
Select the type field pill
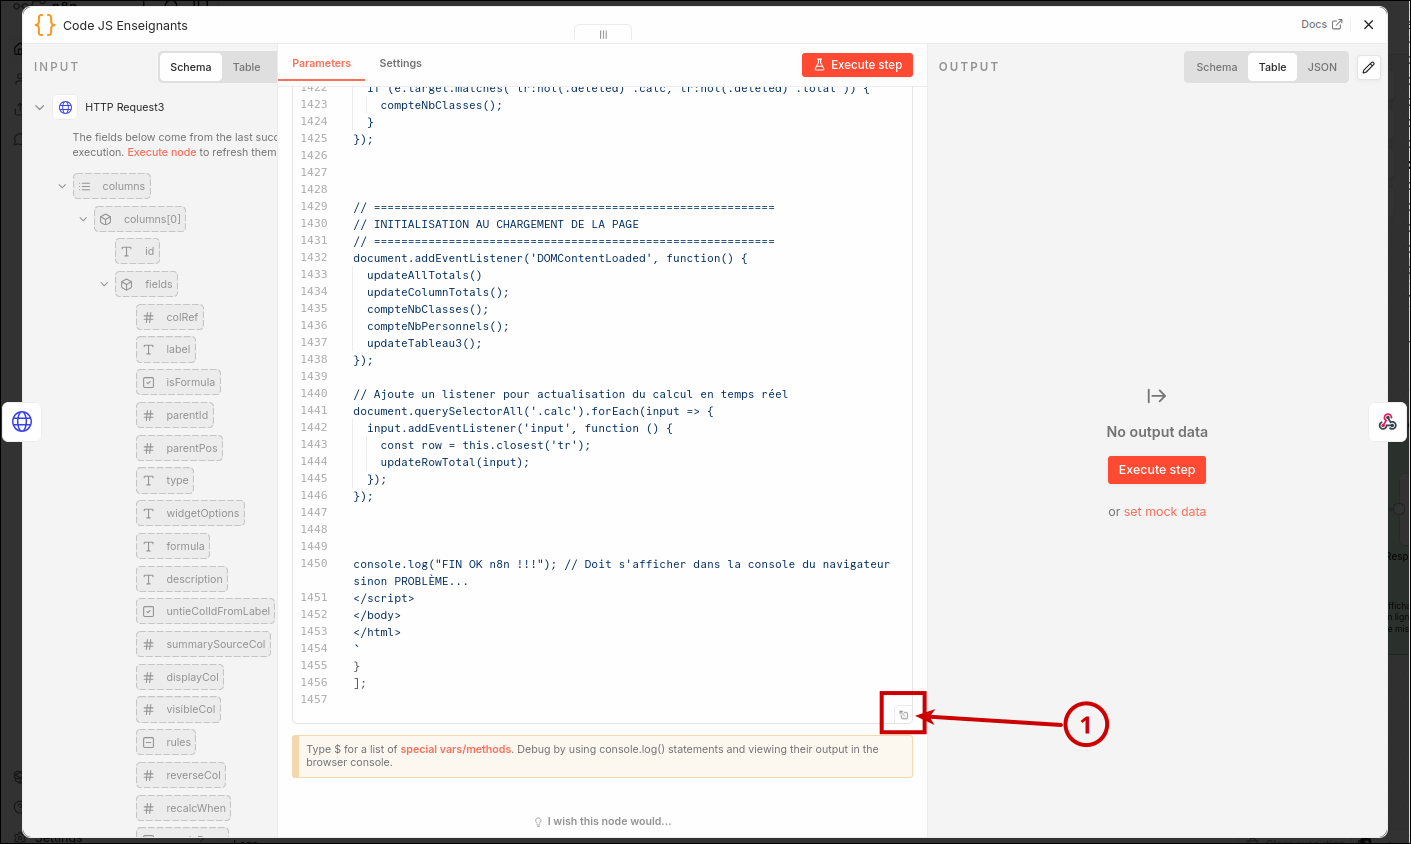[x=165, y=481]
